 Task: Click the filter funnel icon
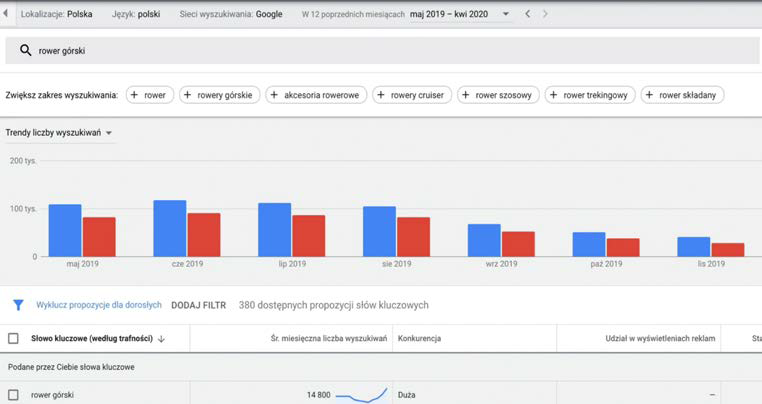tap(18, 305)
